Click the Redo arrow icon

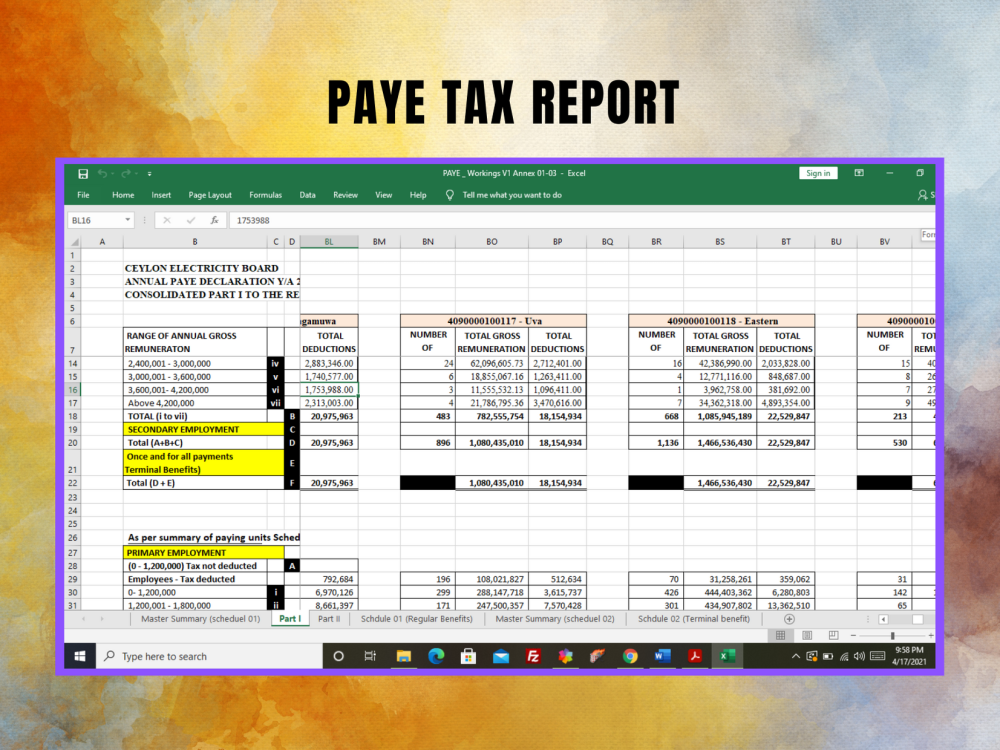point(126,173)
